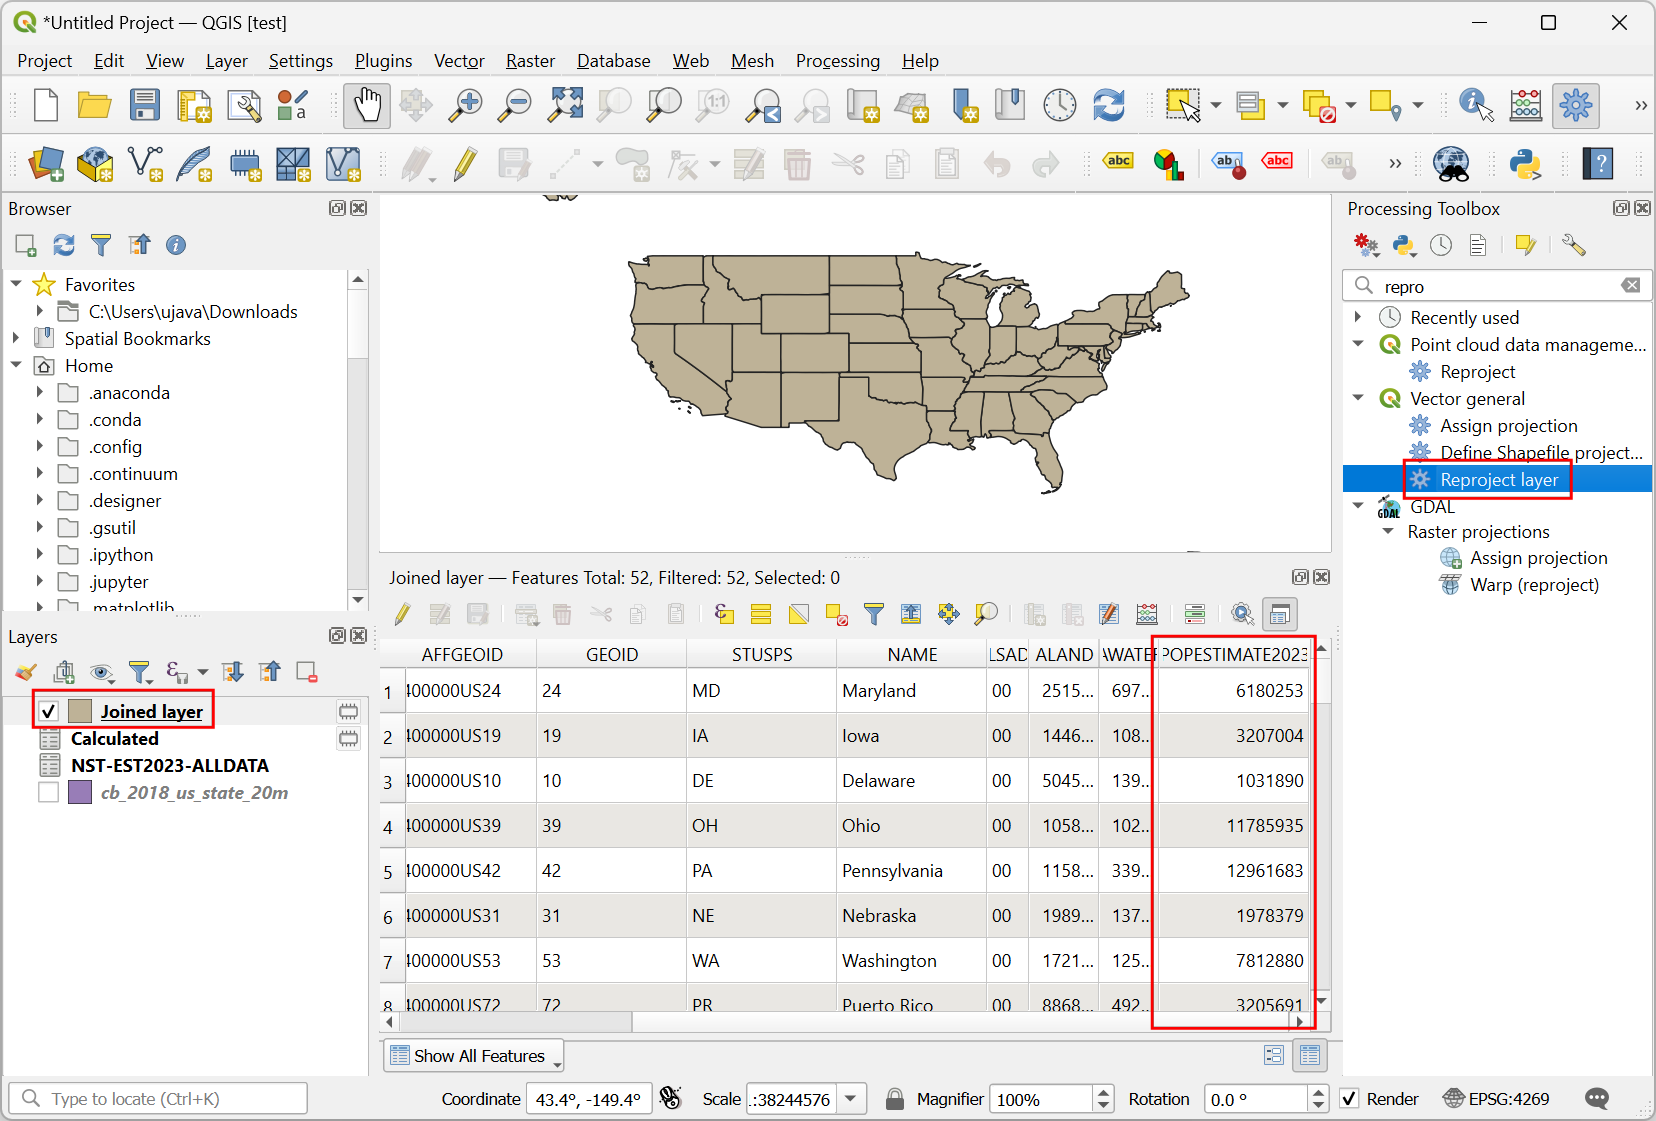
Task: Open the Vector menu
Action: 458,61
